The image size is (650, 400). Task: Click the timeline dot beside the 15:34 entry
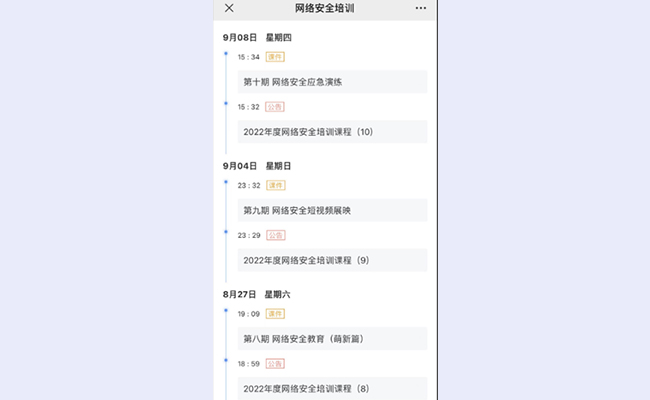click(x=227, y=53)
